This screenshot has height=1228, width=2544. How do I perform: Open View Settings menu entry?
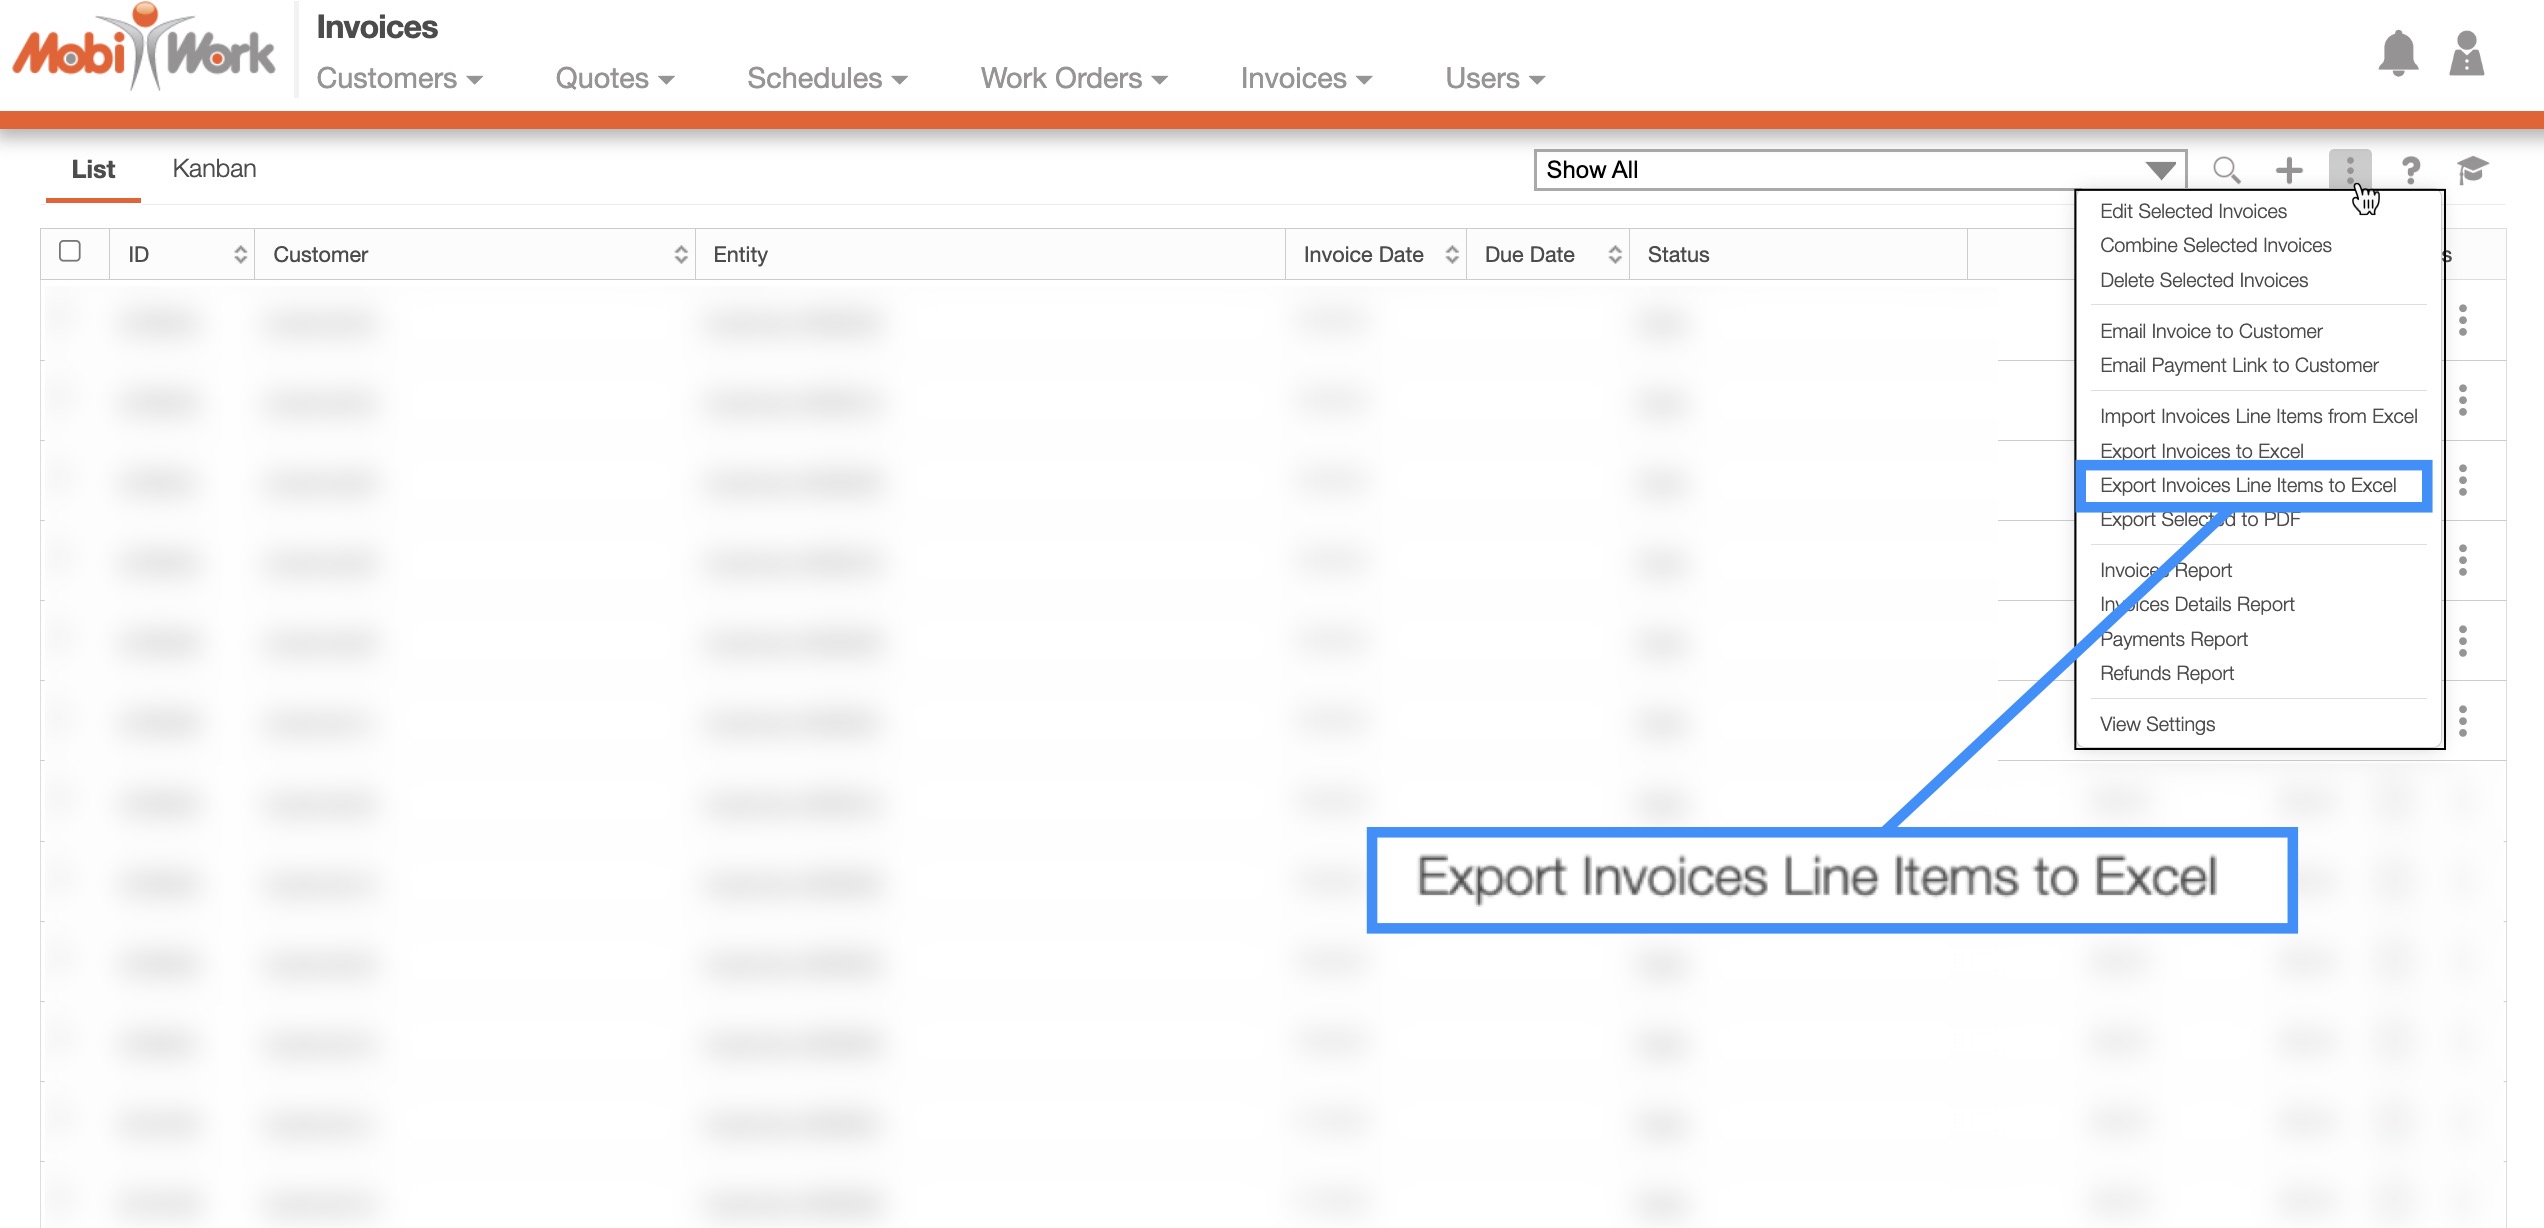click(2157, 724)
